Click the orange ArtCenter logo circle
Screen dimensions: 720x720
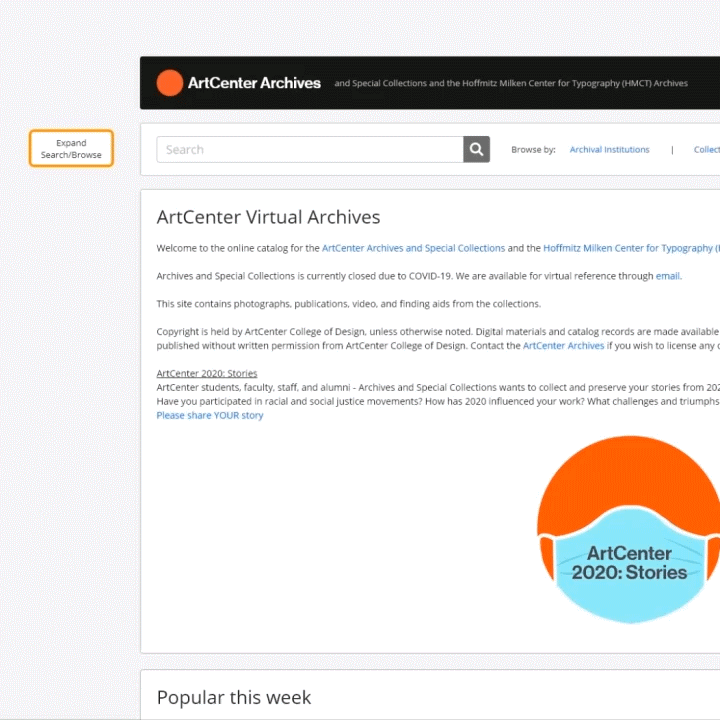tap(170, 83)
